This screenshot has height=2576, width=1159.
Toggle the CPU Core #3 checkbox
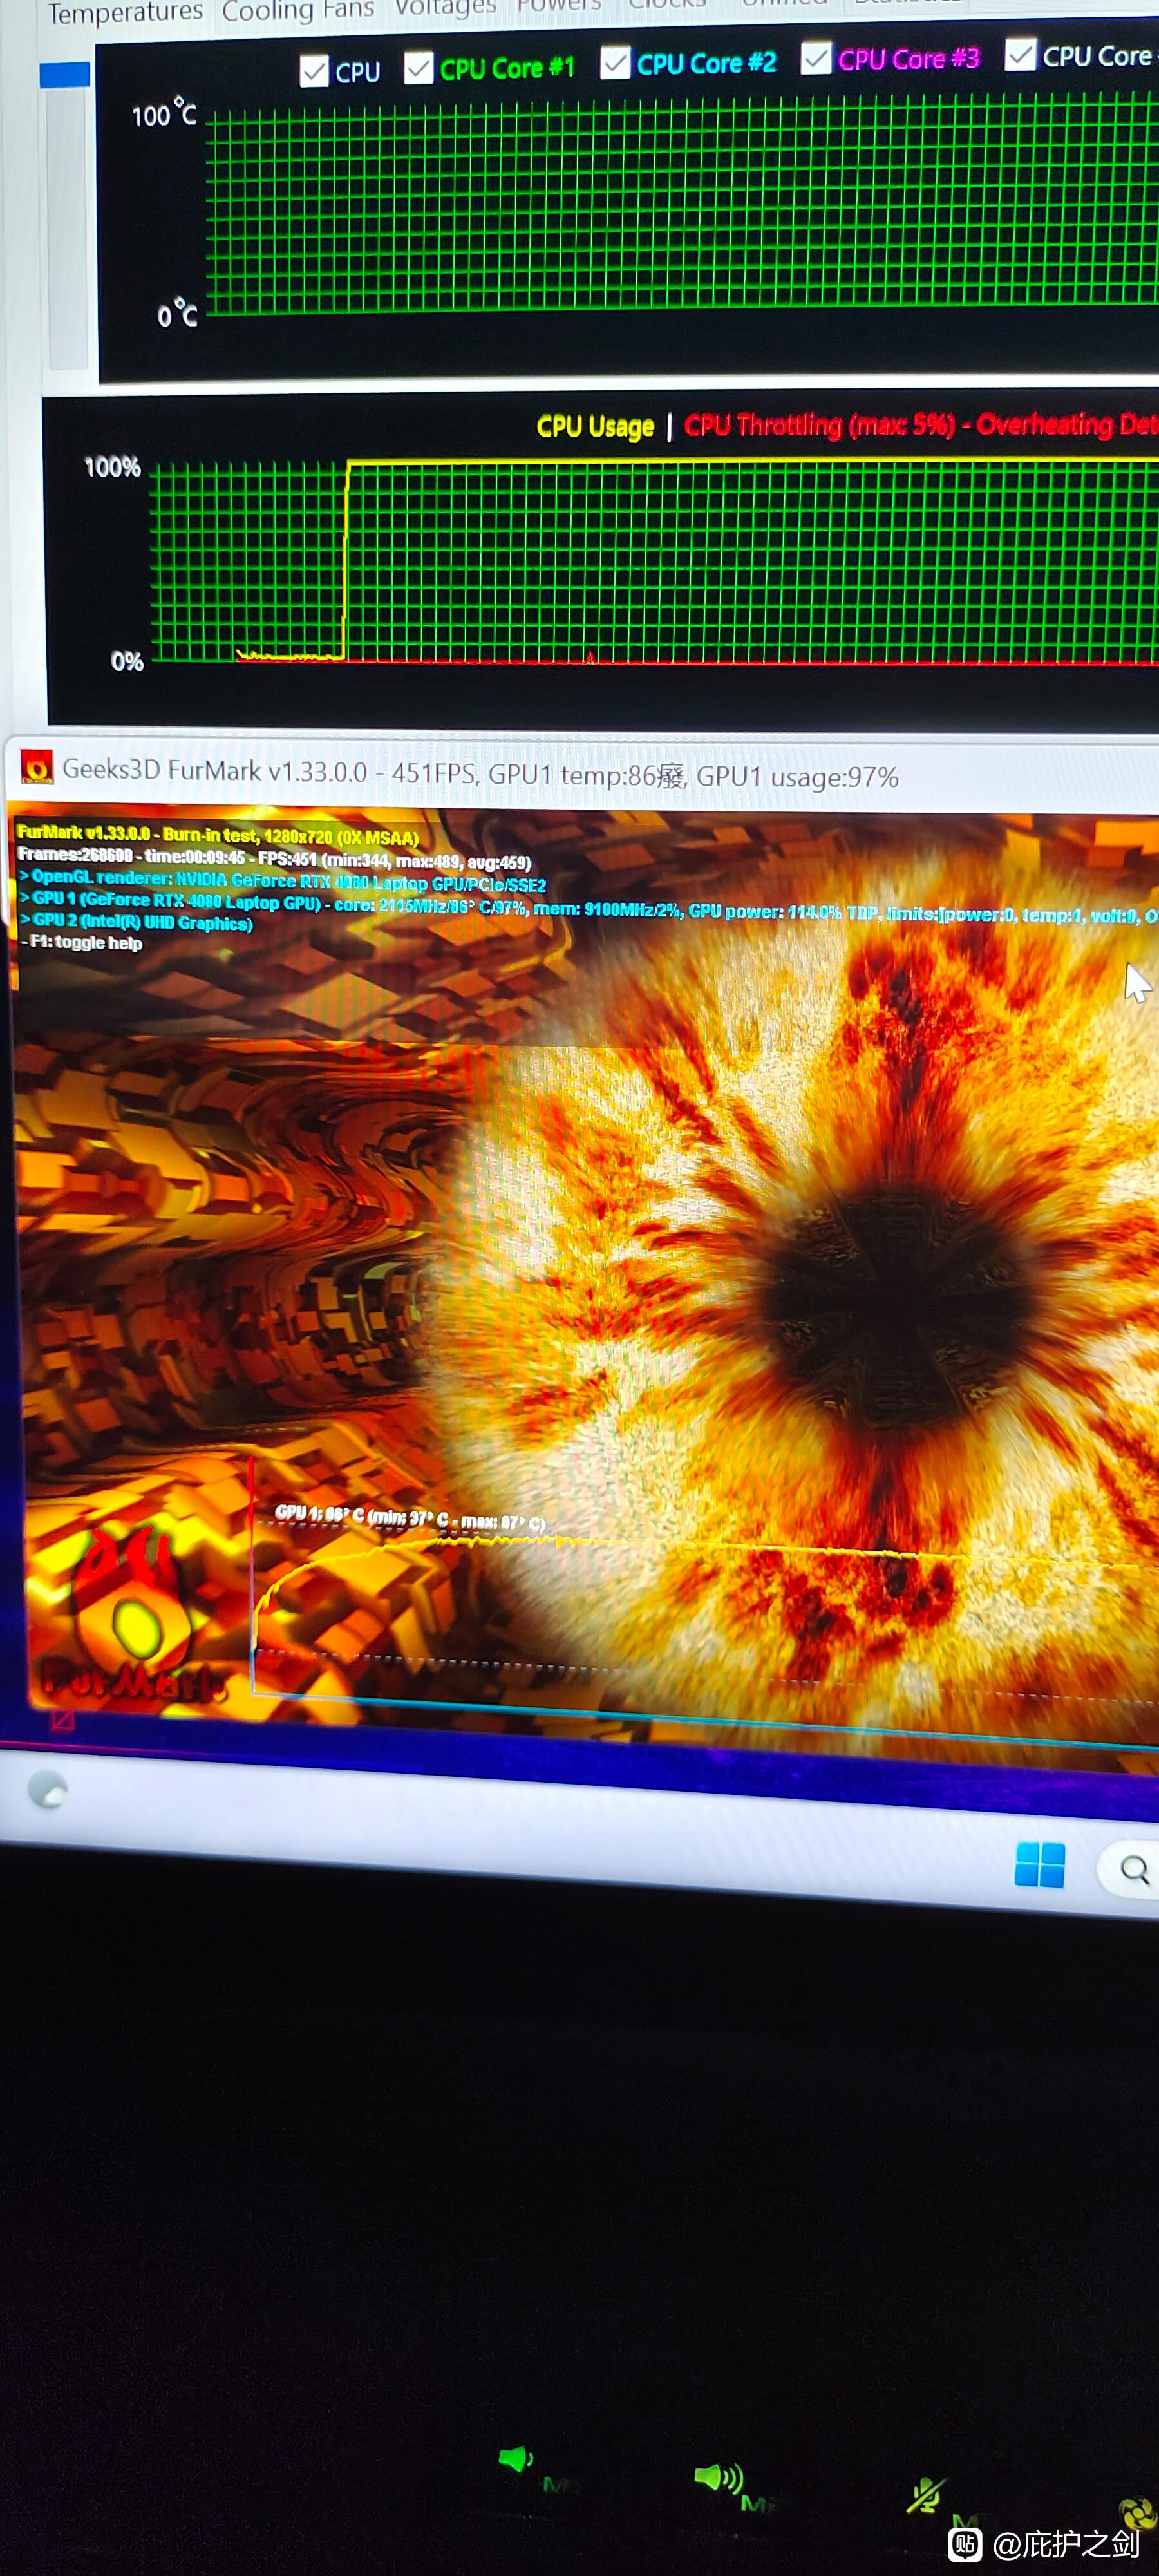tap(816, 58)
